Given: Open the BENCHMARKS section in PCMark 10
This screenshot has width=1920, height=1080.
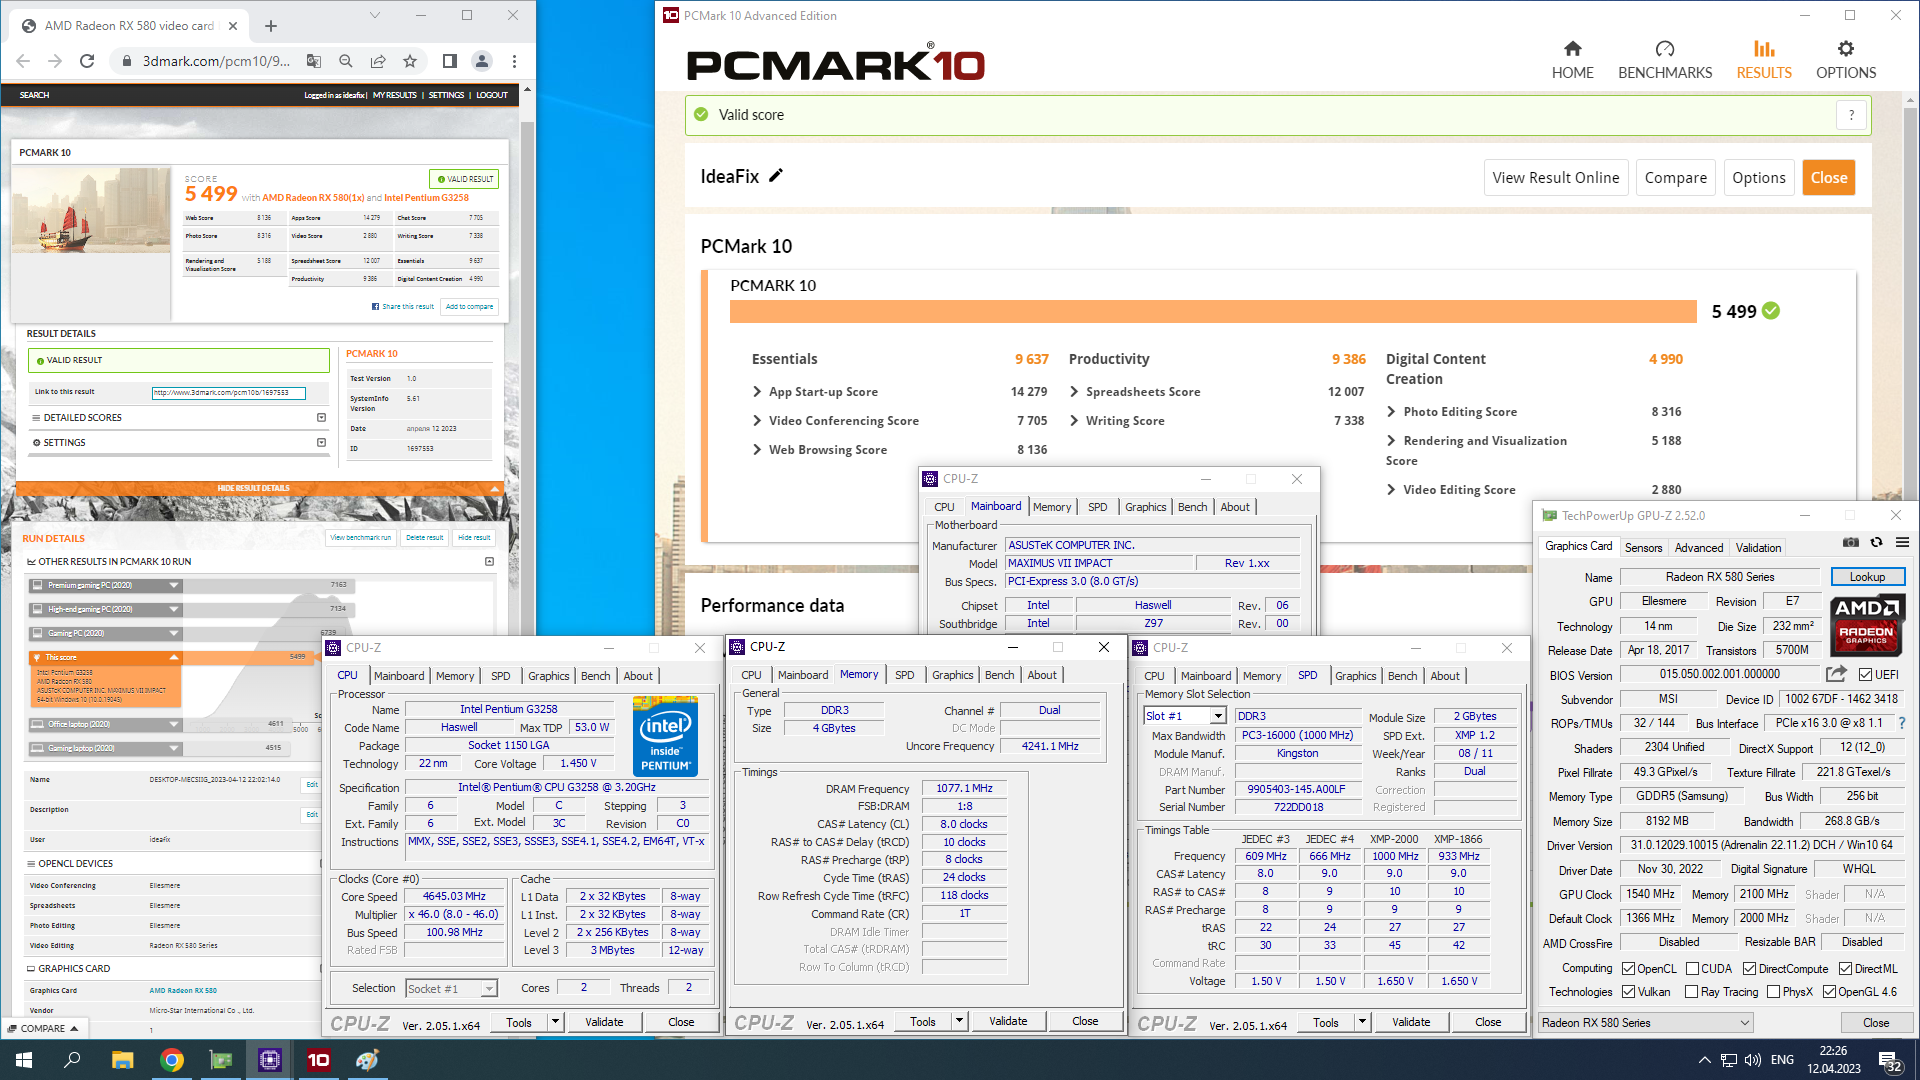Looking at the screenshot, I should pos(1665,60).
